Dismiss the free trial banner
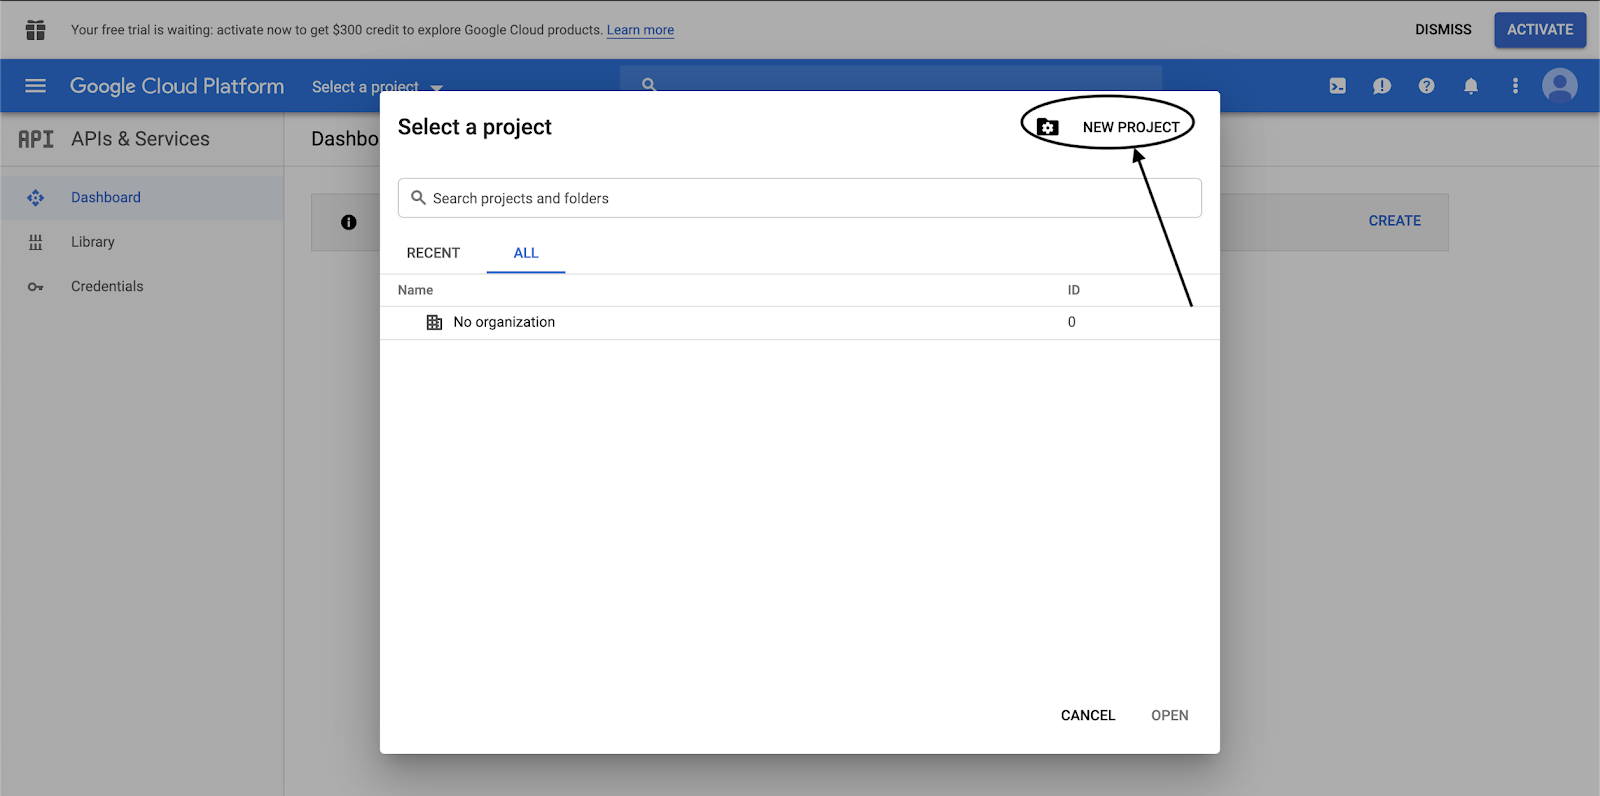1600x796 pixels. coord(1442,30)
